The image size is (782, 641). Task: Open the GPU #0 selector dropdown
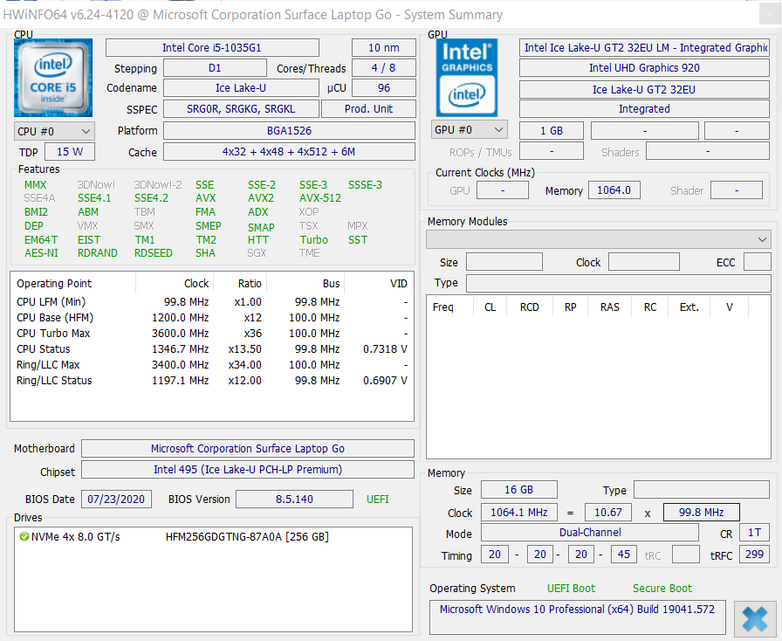click(469, 130)
